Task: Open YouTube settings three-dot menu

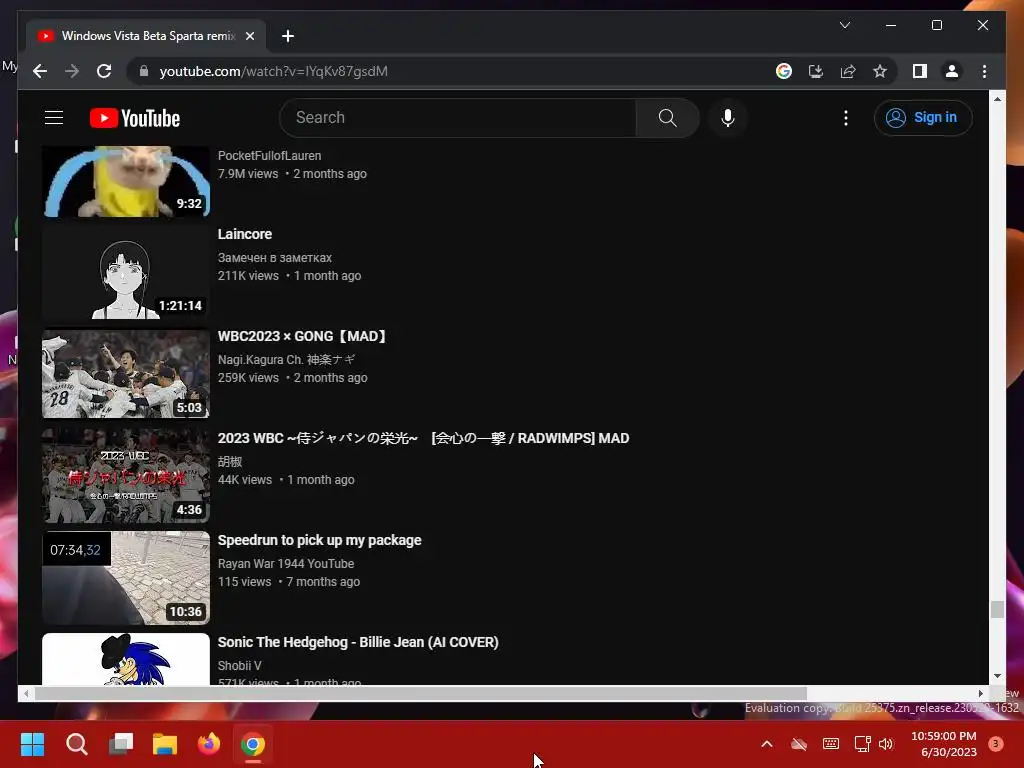Action: click(x=846, y=118)
